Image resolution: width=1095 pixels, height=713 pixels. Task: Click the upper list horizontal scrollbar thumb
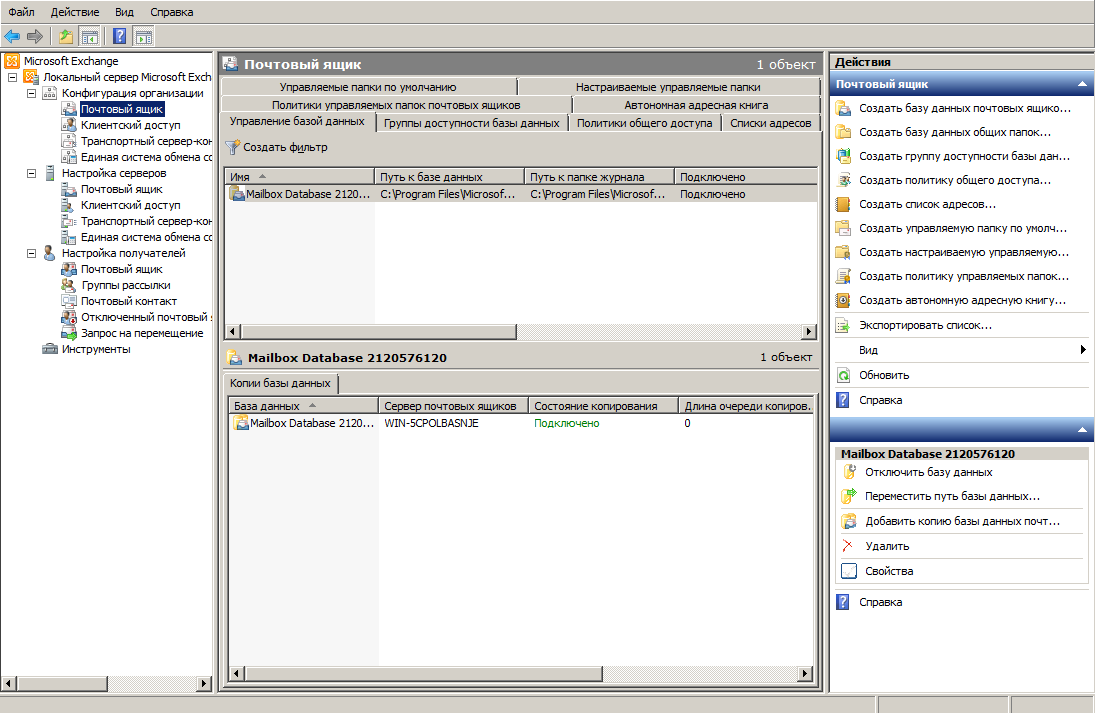pos(379,331)
